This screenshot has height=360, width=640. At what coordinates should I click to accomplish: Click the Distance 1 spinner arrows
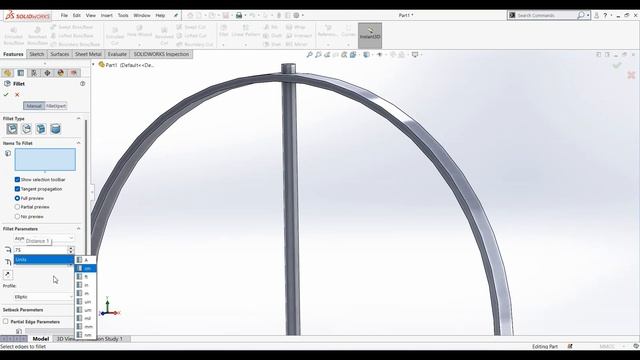71,250
